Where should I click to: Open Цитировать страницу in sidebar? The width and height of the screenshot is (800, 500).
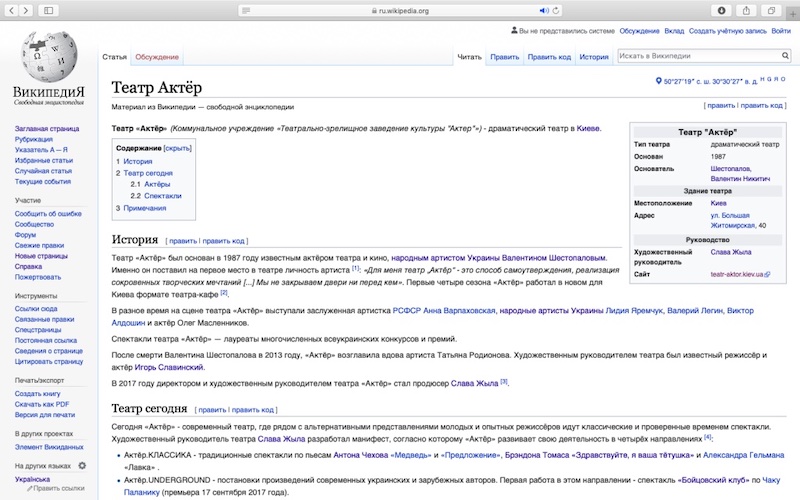pos(49,362)
